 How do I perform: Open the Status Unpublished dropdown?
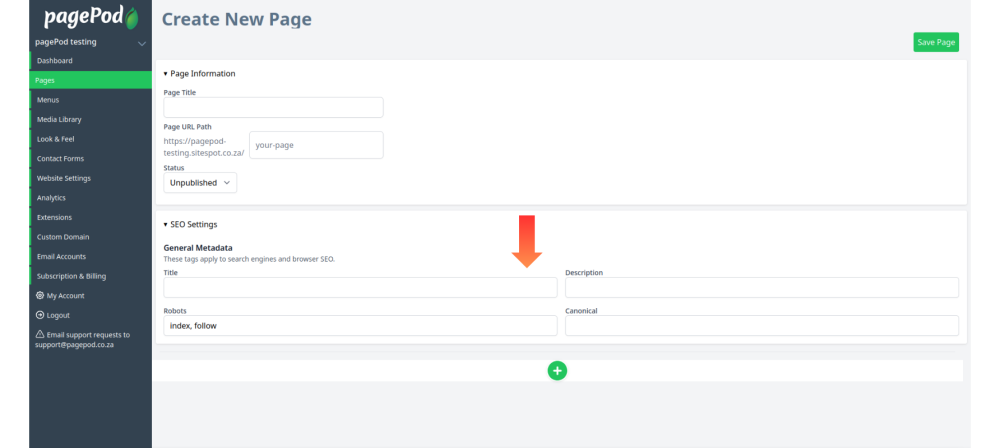(200, 183)
